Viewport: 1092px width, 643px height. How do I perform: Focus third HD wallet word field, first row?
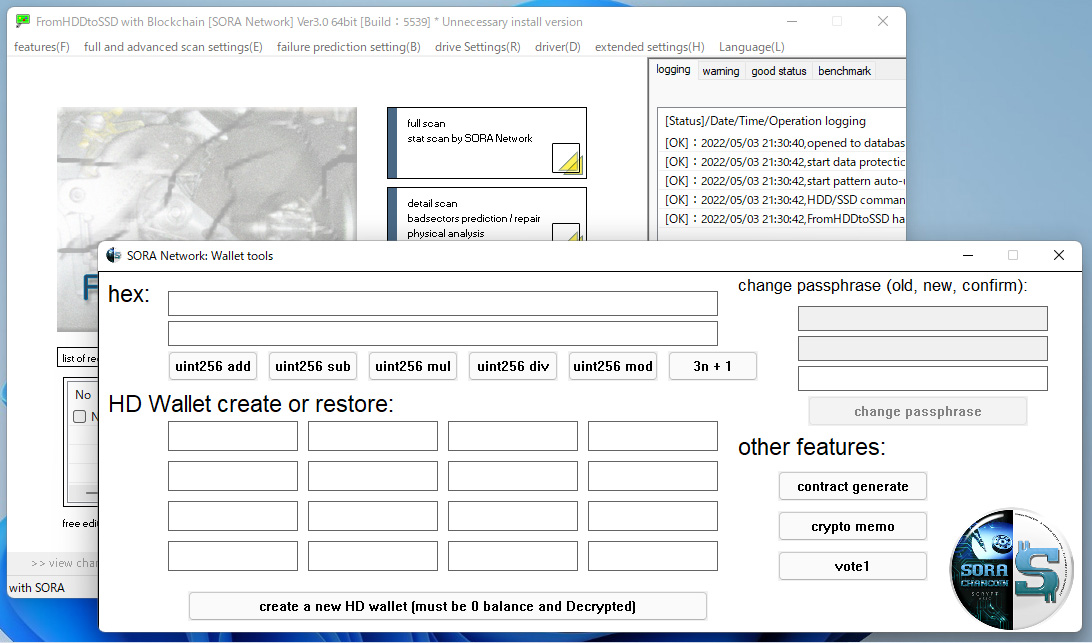[513, 436]
